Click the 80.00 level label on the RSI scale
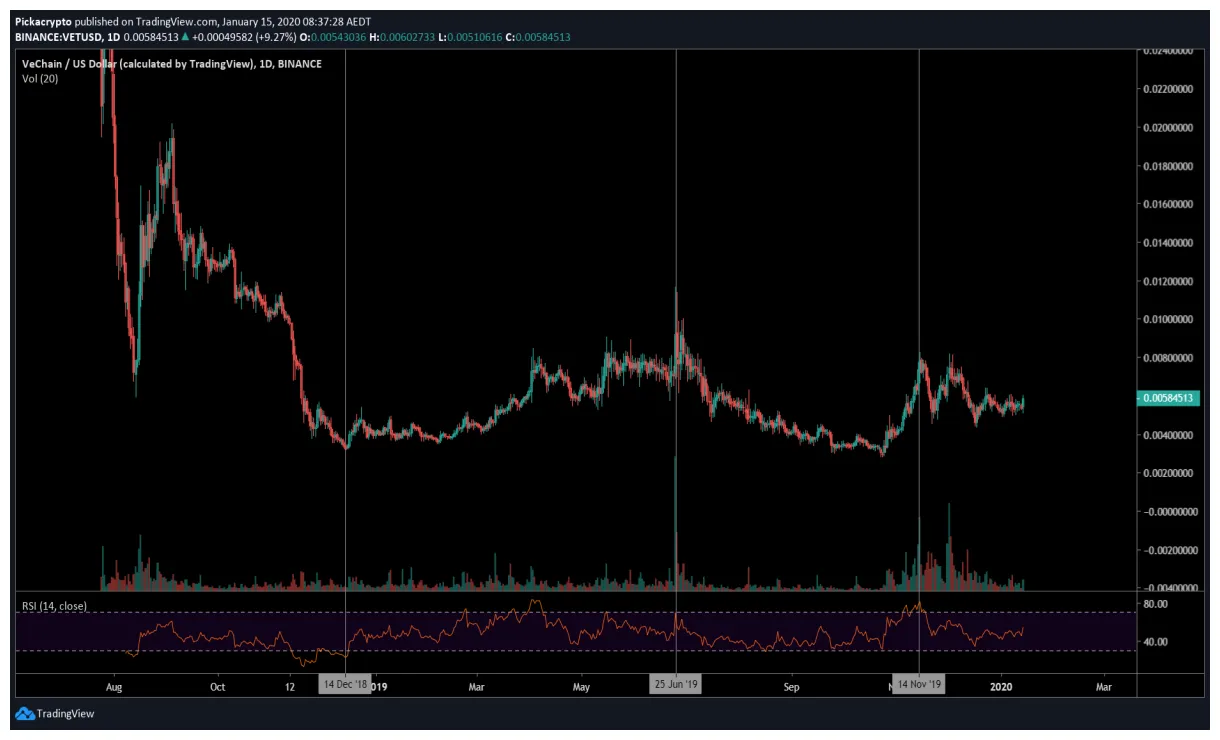The height and width of the screenshot is (740, 1220). [1157, 602]
